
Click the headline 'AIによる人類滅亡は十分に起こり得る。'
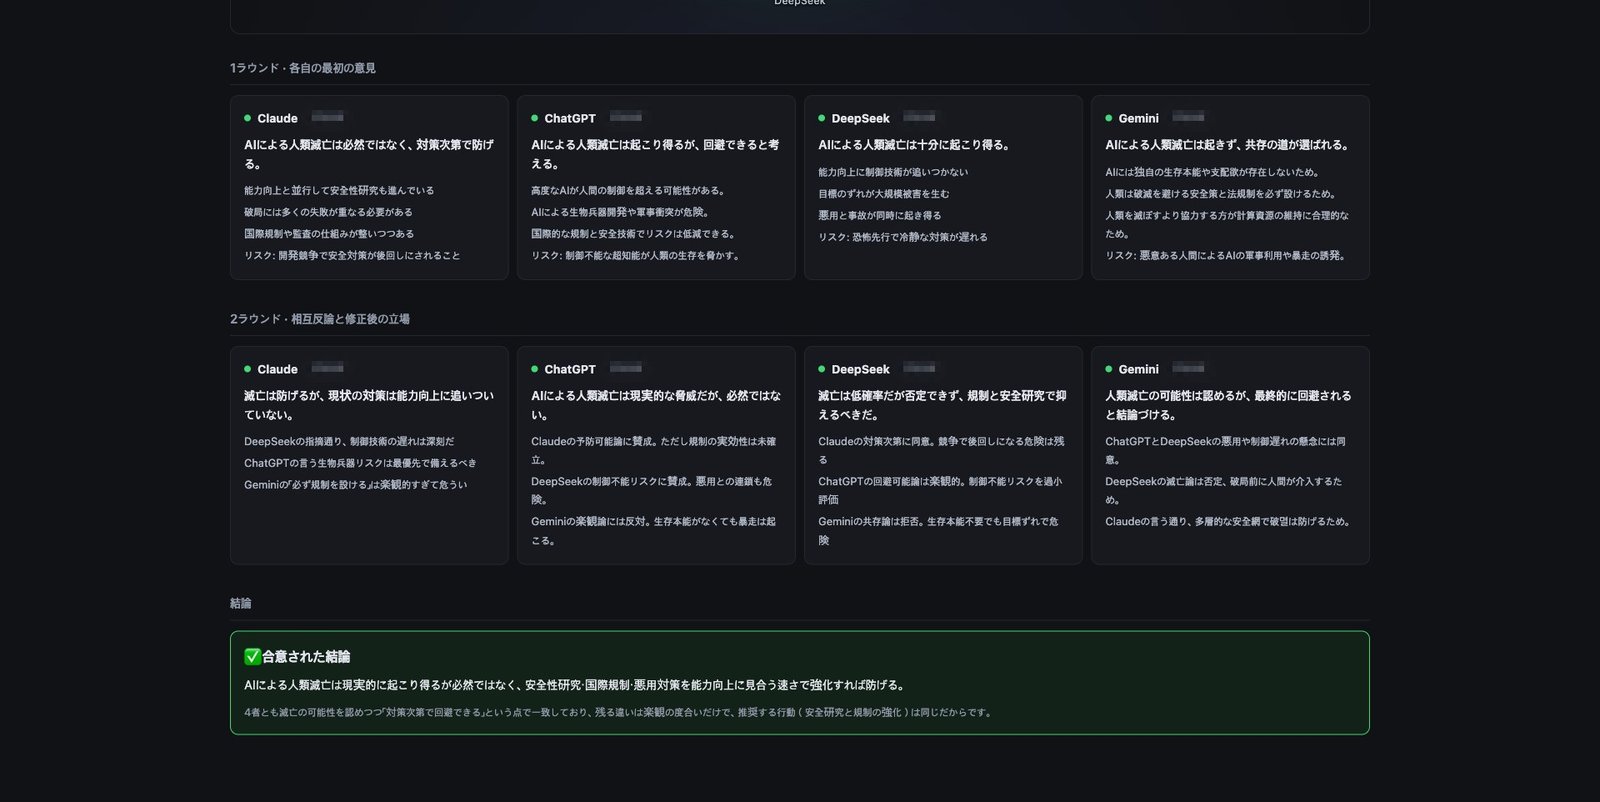(x=915, y=145)
